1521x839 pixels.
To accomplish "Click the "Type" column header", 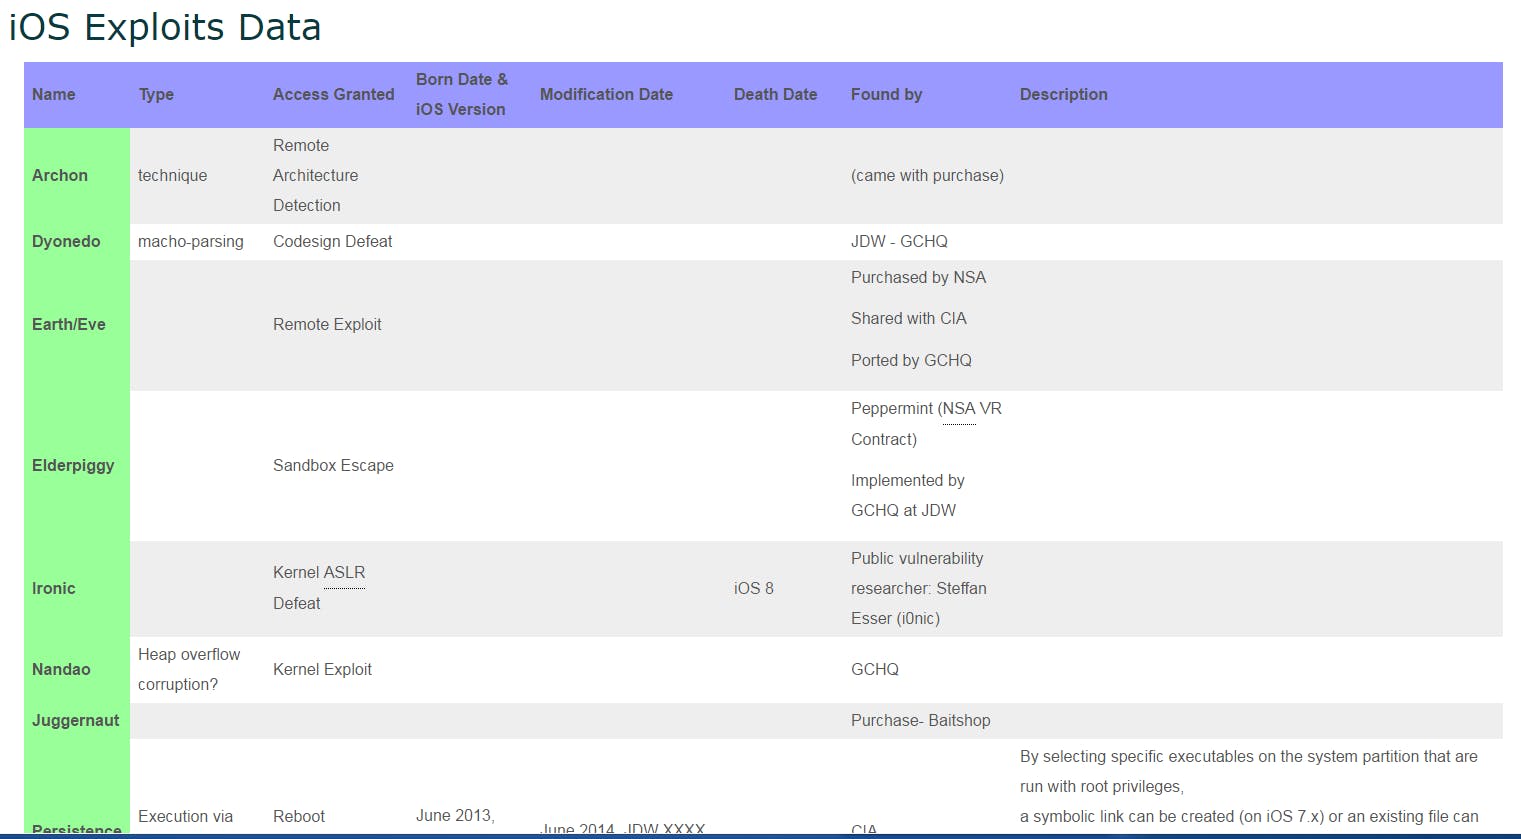I will [x=156, y=94].
